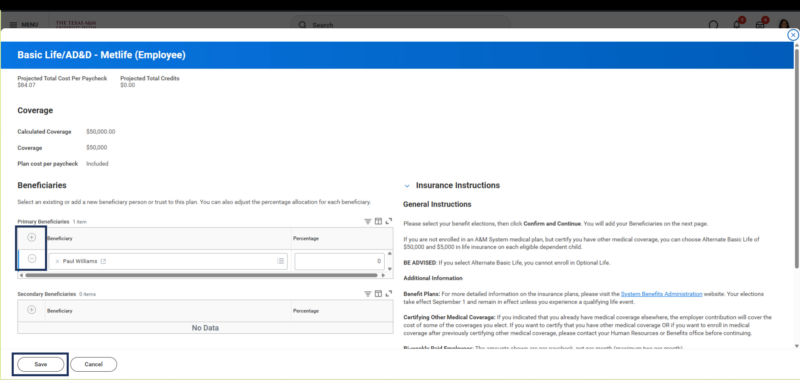Open the main MENU in header

[x=23, y=24]
